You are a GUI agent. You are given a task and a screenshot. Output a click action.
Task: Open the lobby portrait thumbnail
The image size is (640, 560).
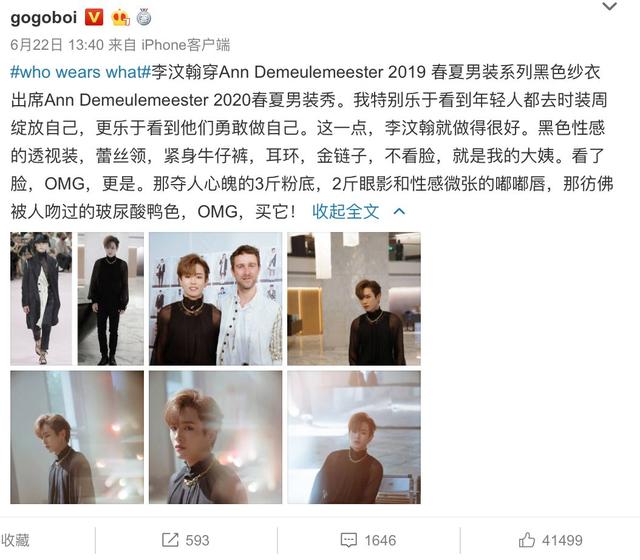click(354, 298)
